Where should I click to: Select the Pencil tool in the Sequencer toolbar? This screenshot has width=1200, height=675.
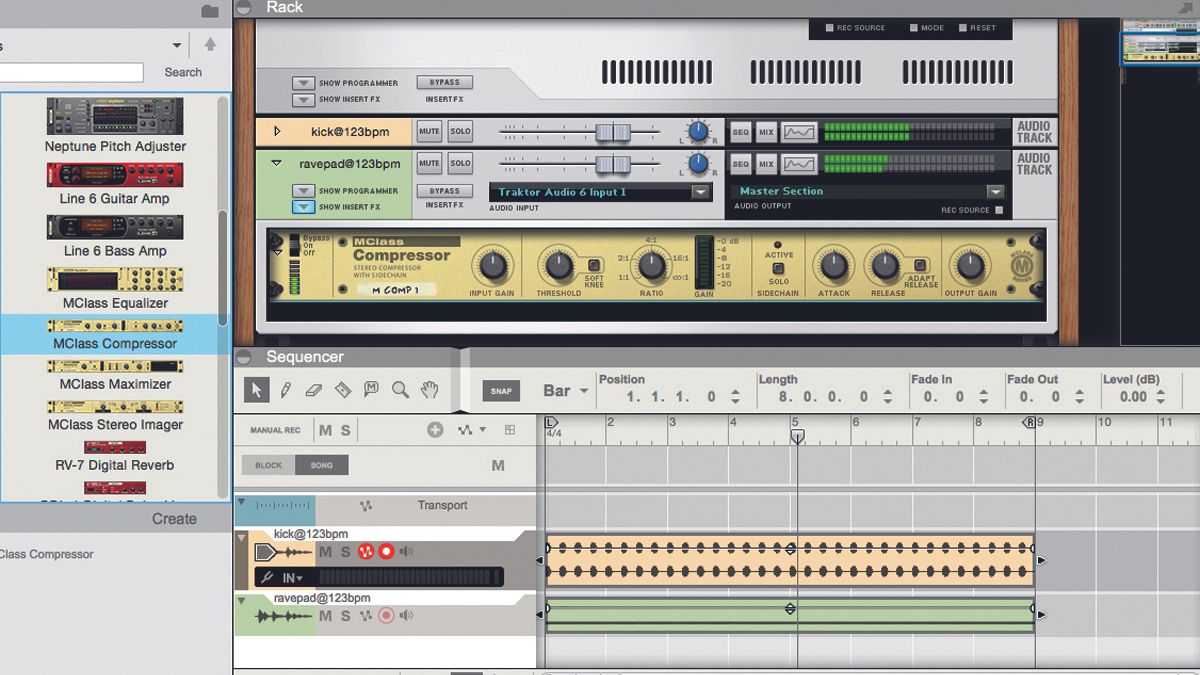286,390
